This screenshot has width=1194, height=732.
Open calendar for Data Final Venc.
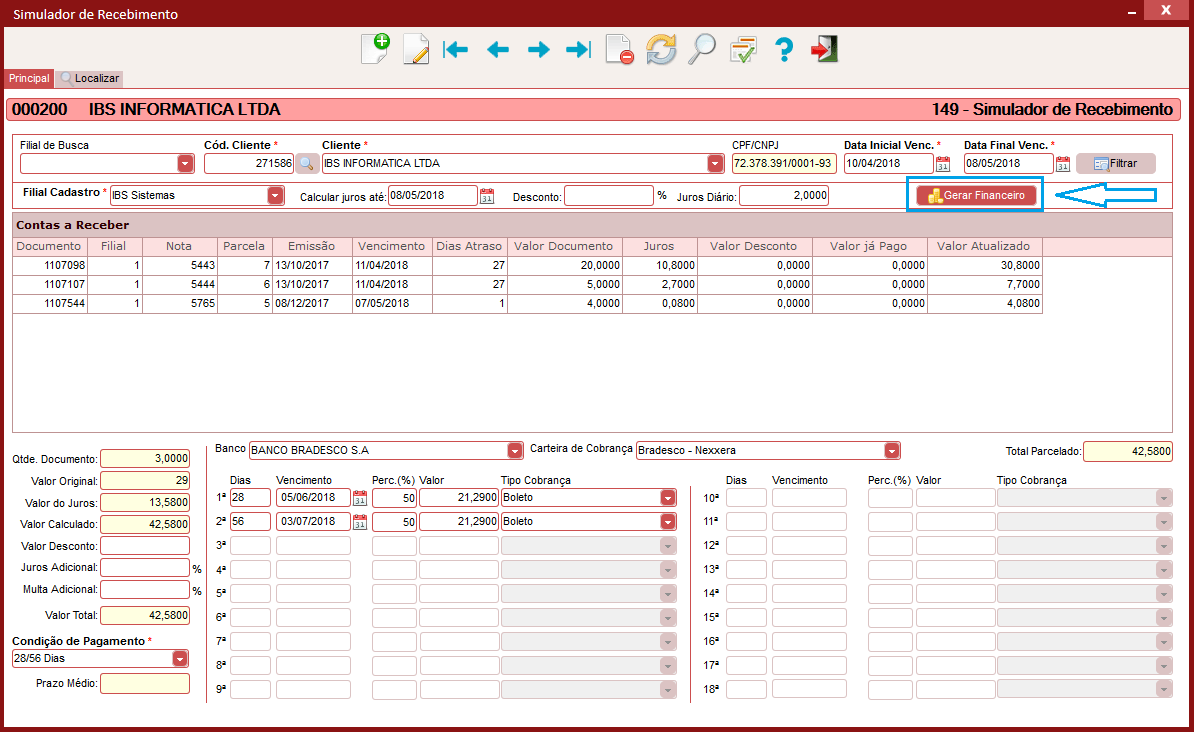click(1063, 164)
